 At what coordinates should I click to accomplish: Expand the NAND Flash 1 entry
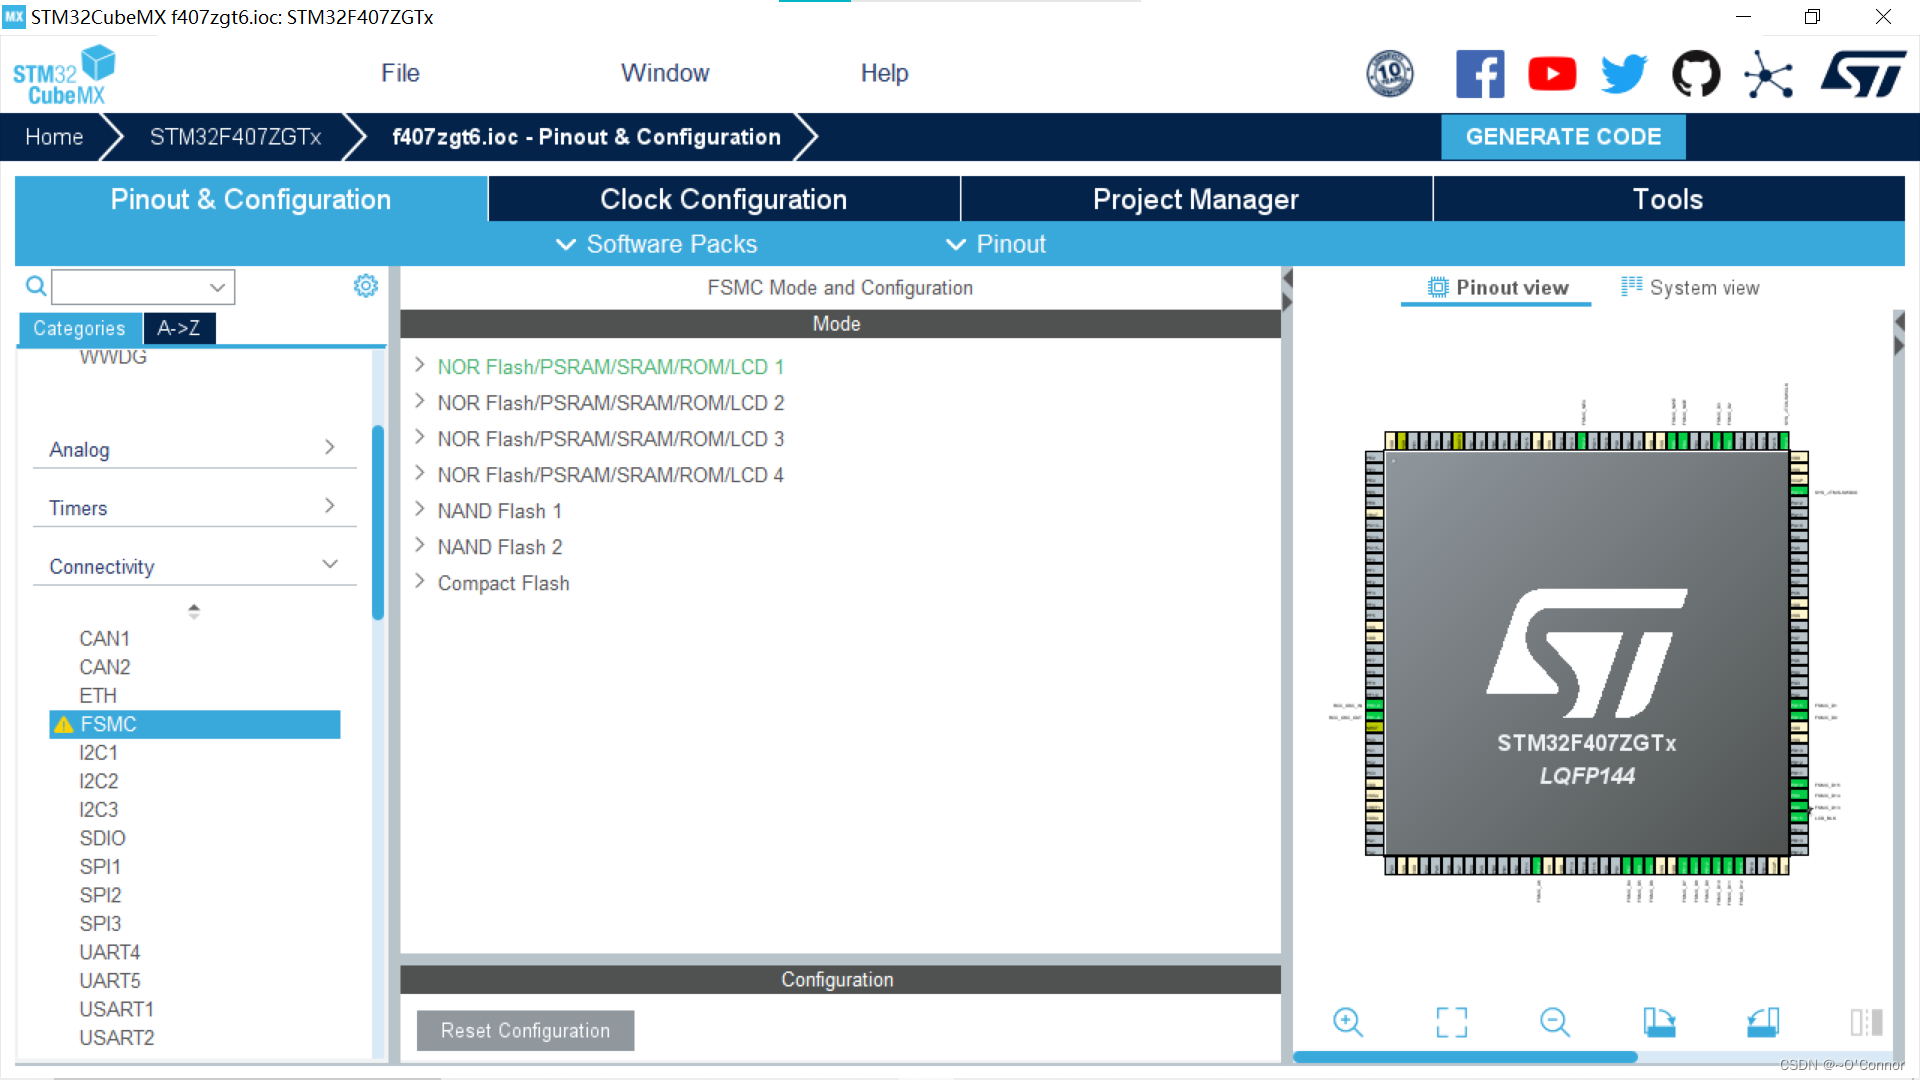[x=420, y=510]
